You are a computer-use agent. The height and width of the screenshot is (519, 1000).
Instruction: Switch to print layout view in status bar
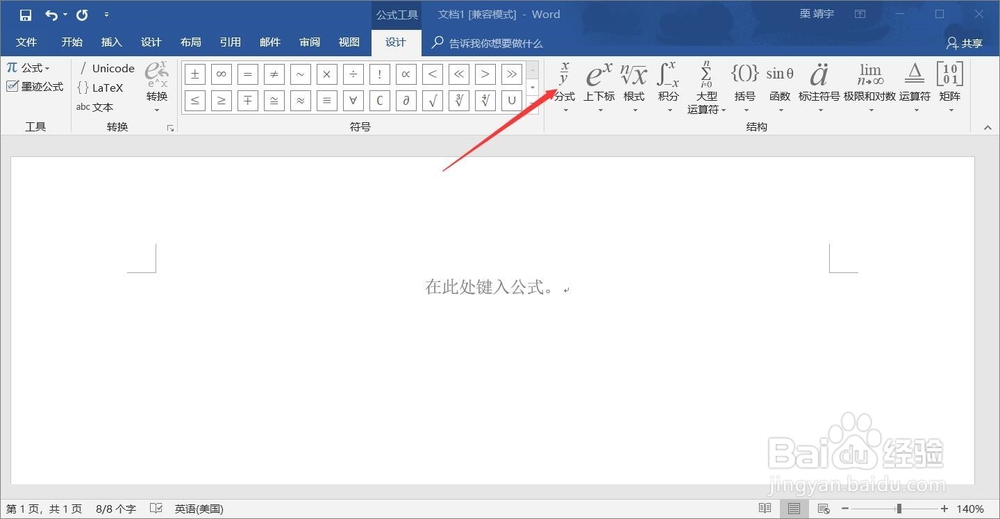[x=794, y=508]
